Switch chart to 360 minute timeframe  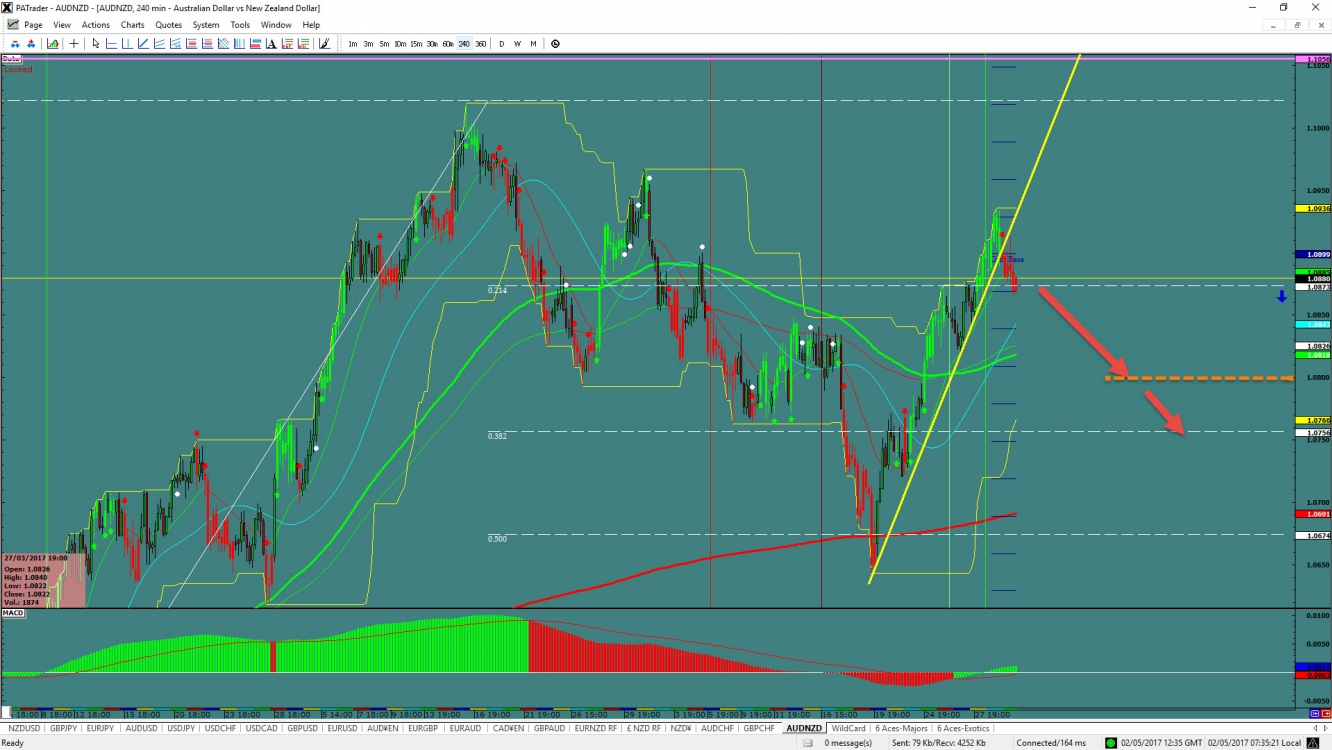481,43
